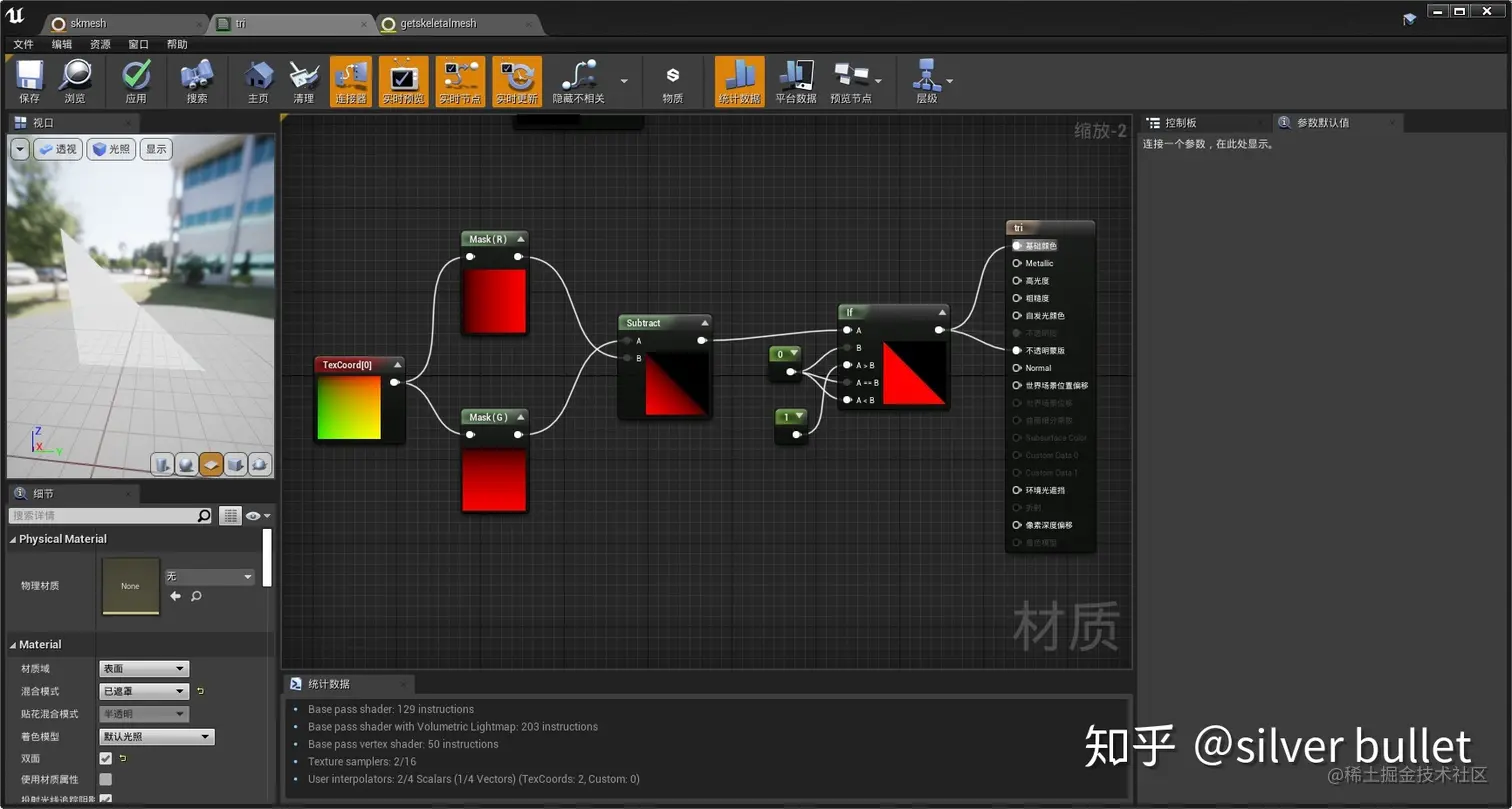1512x809 pixels.
Task: Switch to the 控制板 tab
Action: pyautogui.click(x=1206, y=123)
